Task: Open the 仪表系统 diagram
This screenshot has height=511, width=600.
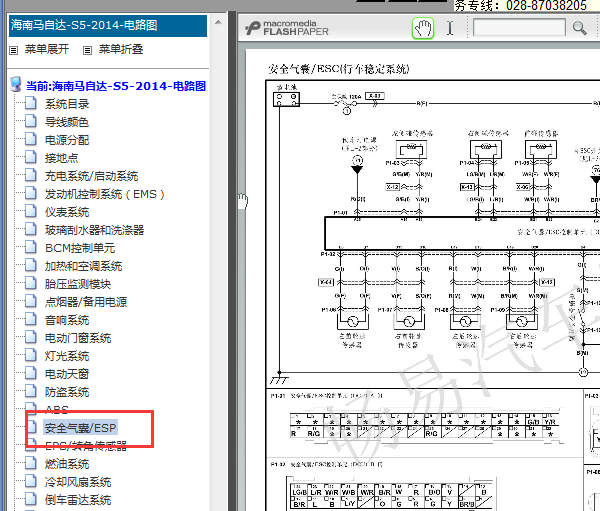Action: (67, 212)
